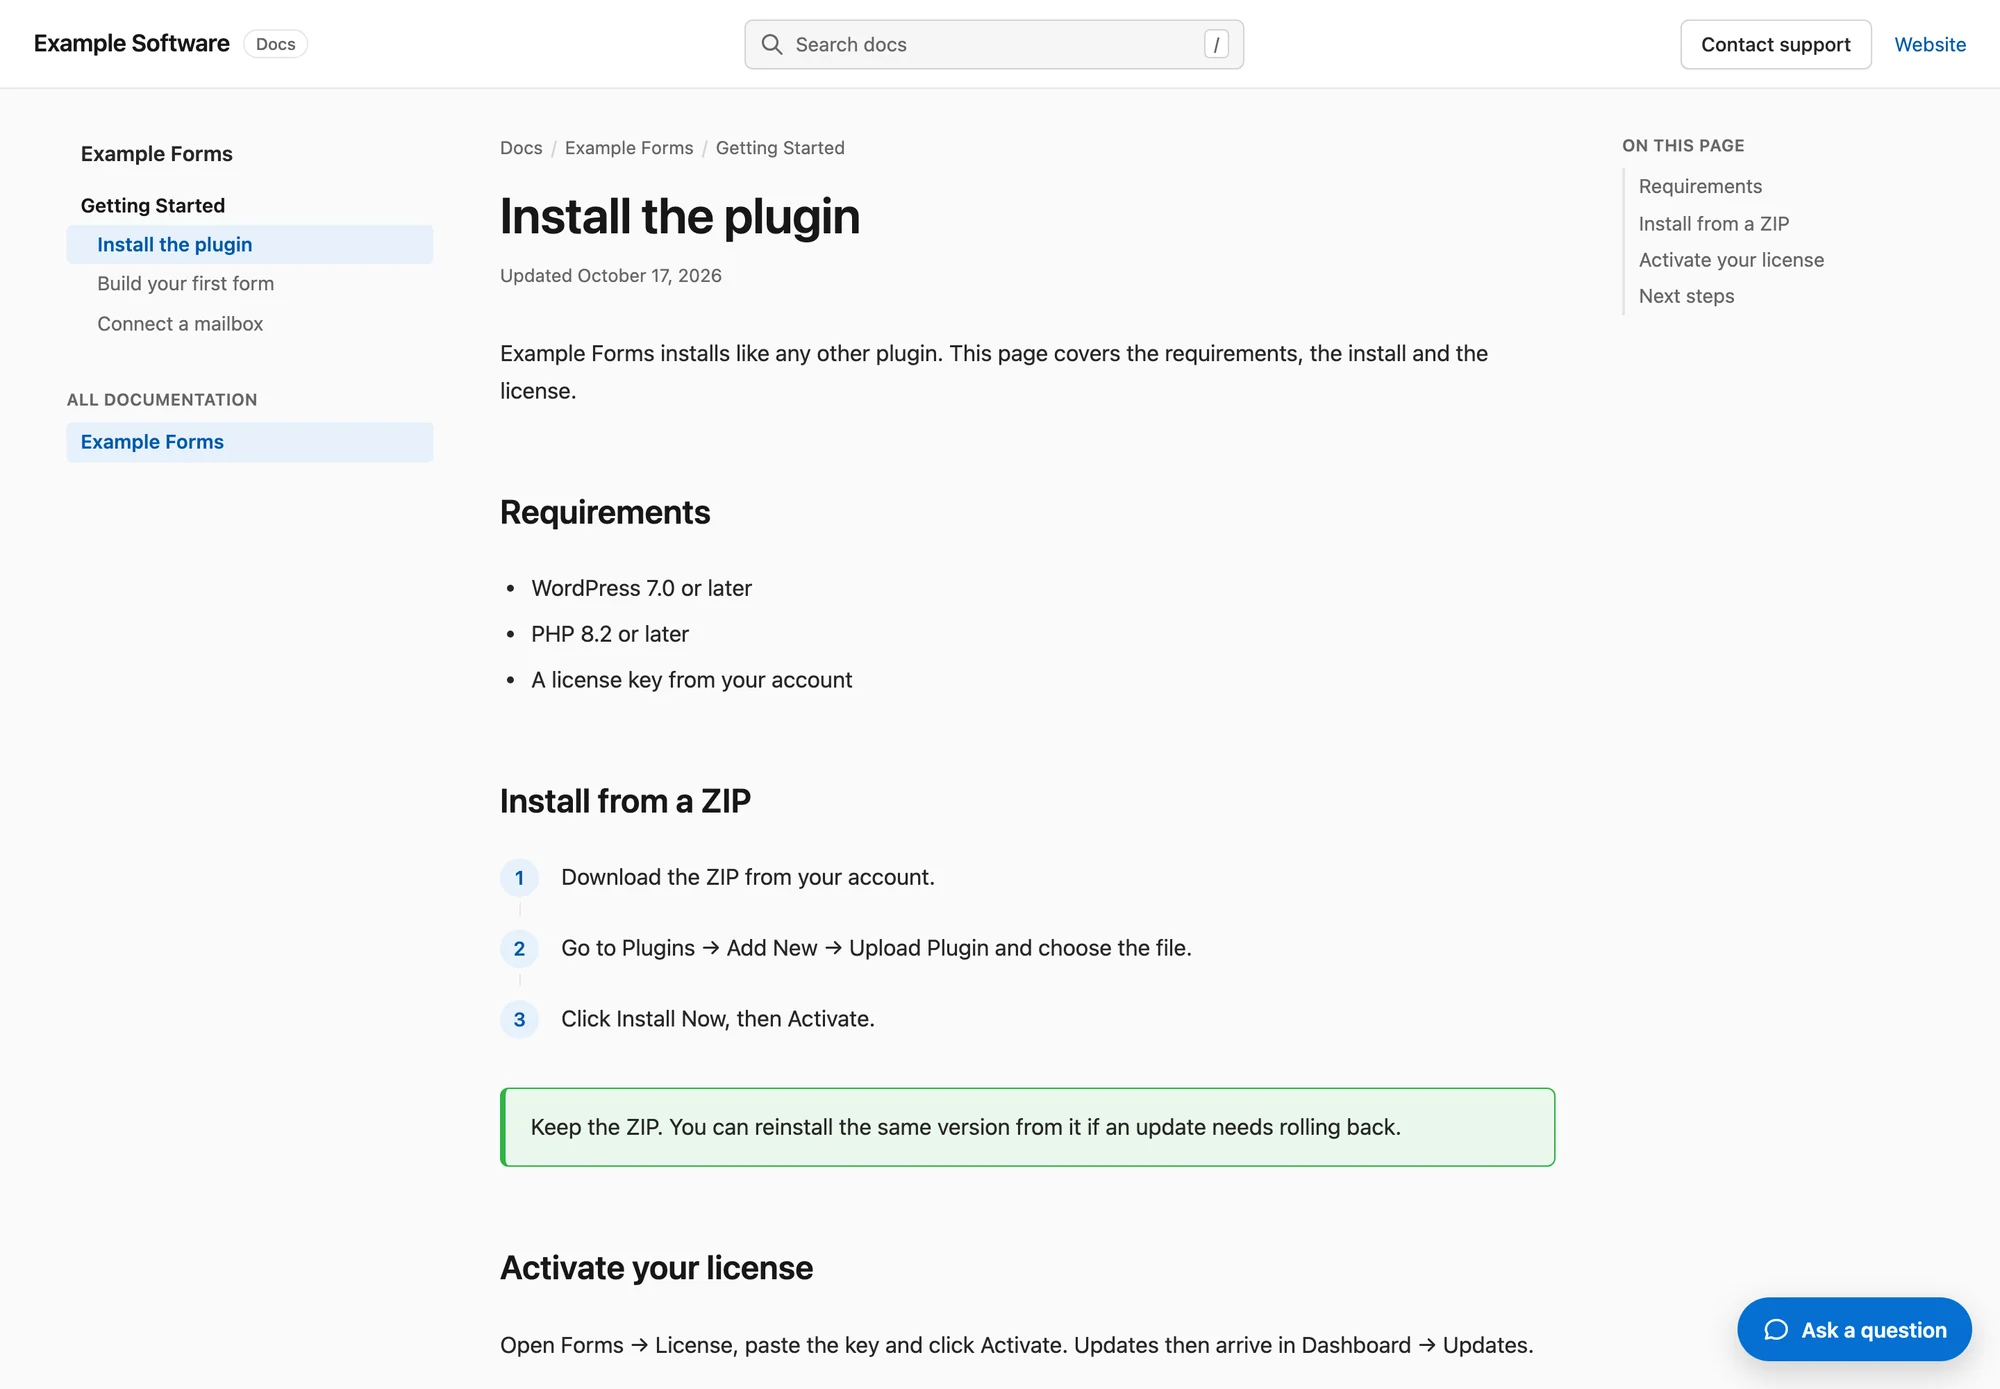Viewport: 2000px width, 1389px height.
Task: Click PHP 8.2 or later list item
Action: tap(610, 634)
